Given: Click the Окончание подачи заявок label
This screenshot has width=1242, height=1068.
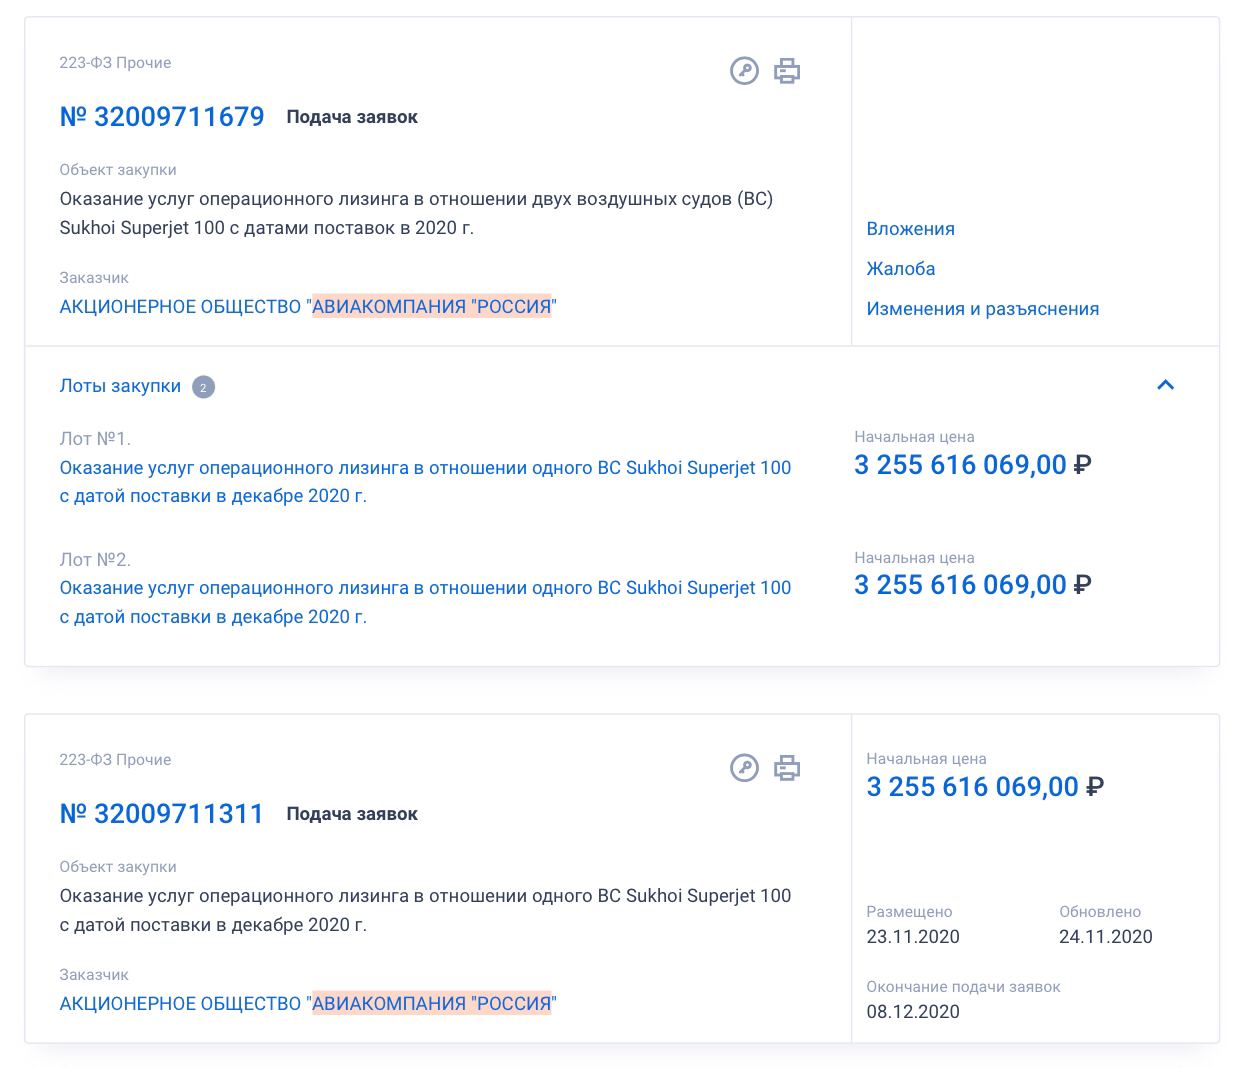Looking at the screenshot, I should point(963,987).
